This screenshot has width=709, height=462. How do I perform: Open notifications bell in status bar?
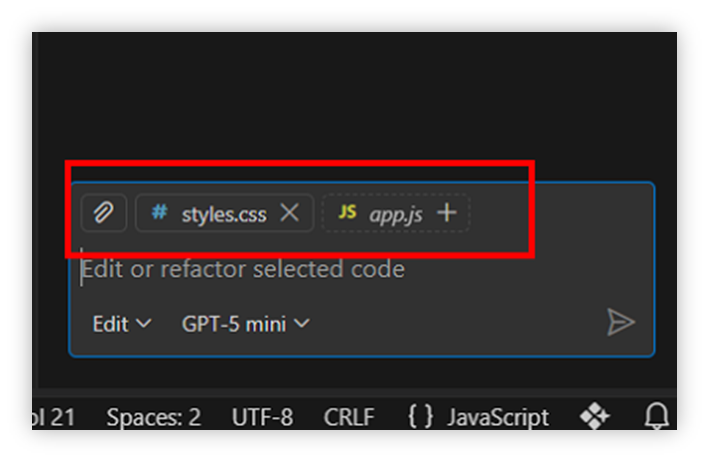[x=656, y=417]
